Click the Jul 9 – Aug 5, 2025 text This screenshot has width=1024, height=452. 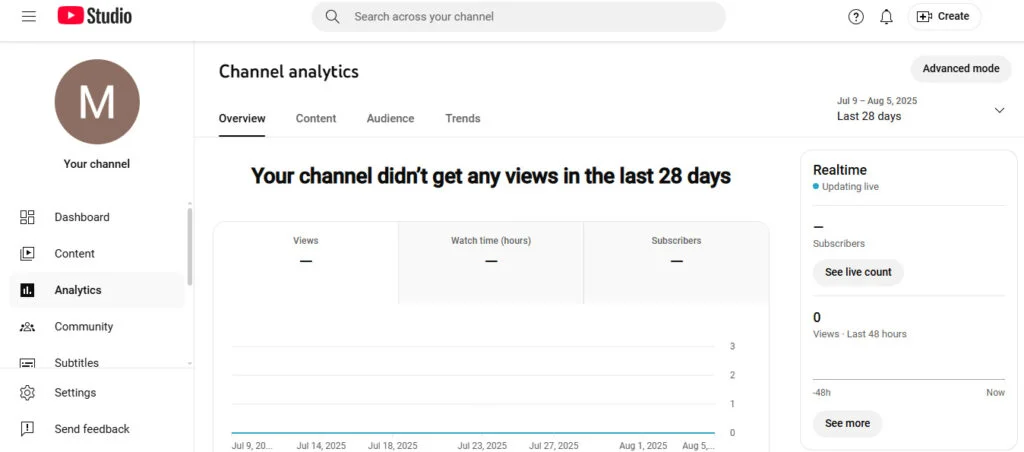[x=877, y=101]
